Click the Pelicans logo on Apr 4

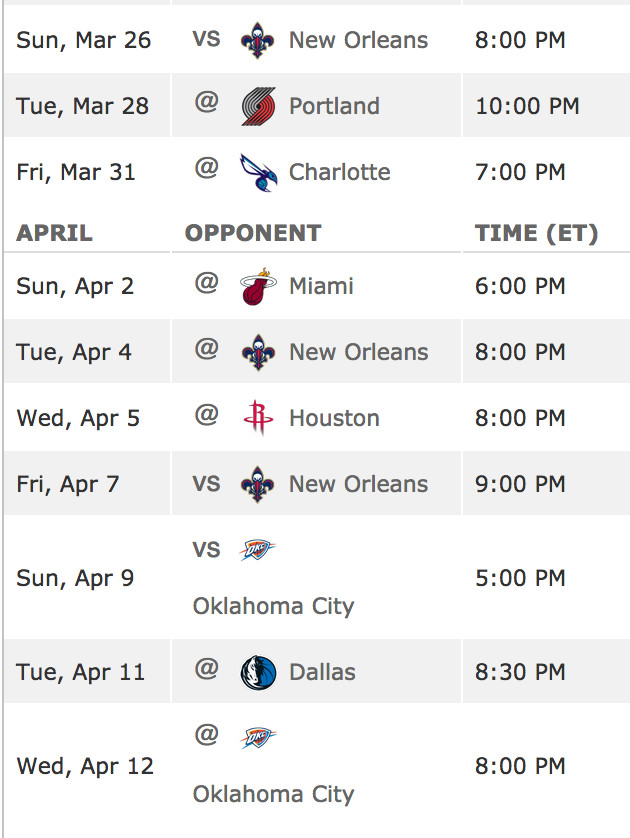point(258,352)
